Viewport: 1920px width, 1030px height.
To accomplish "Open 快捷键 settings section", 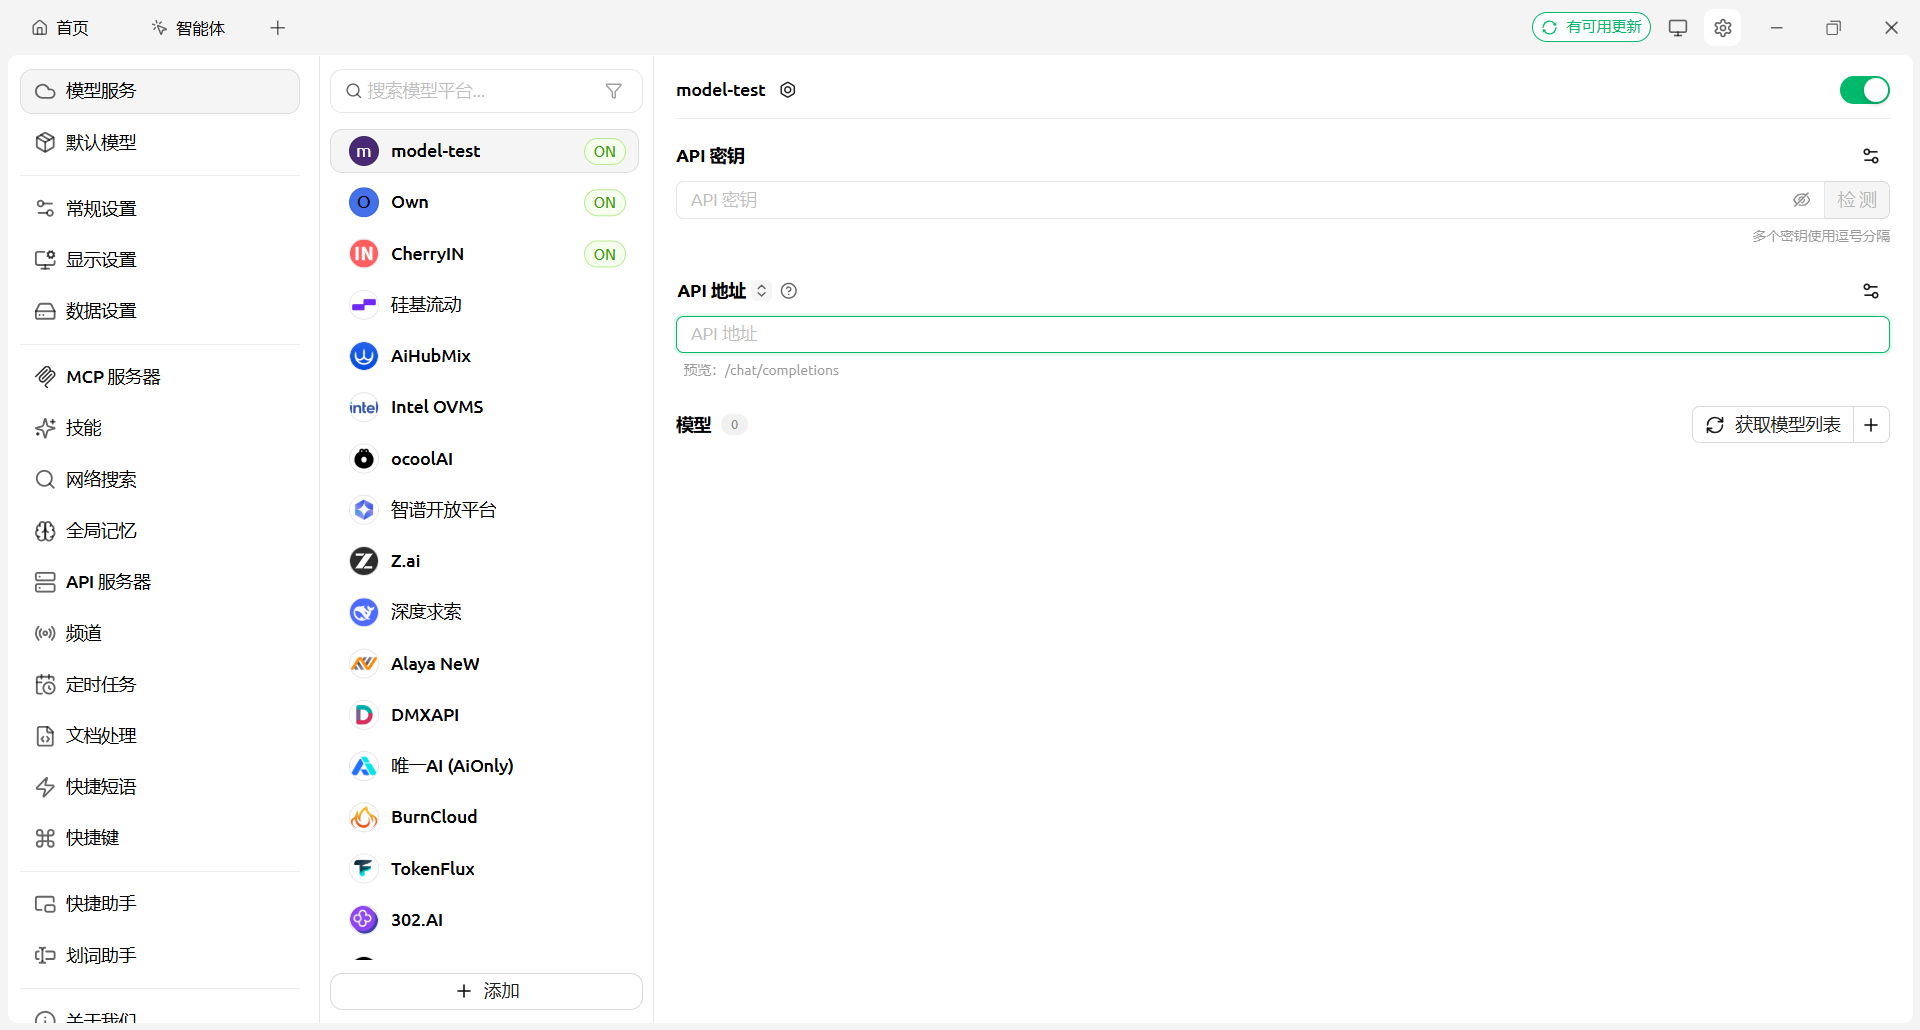I will pos(160,838).
